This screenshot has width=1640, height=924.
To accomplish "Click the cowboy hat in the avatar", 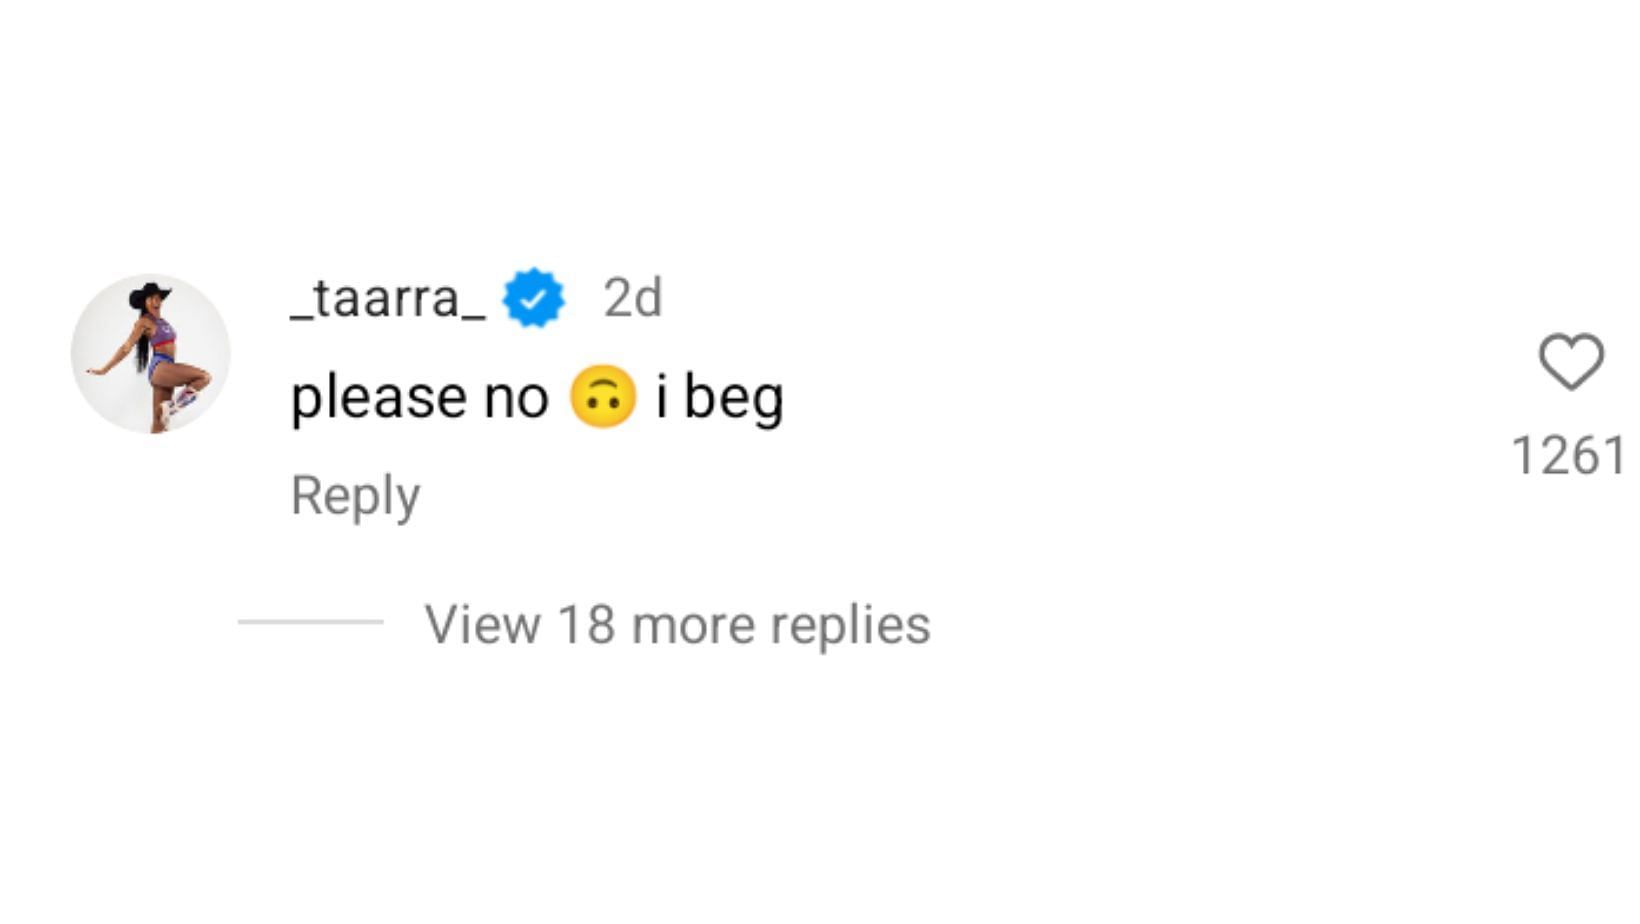I will click(x=150, y=295).
